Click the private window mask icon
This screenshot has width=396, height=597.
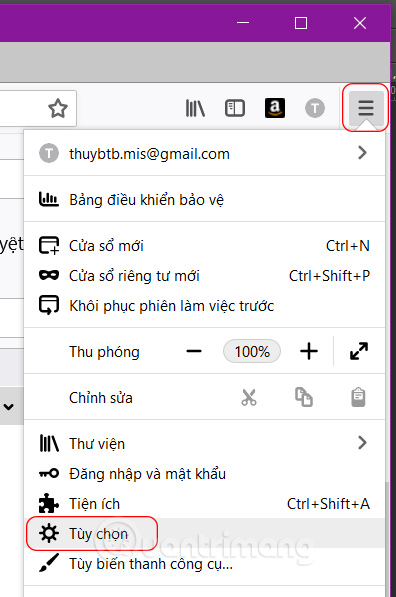tap(49, 275)
